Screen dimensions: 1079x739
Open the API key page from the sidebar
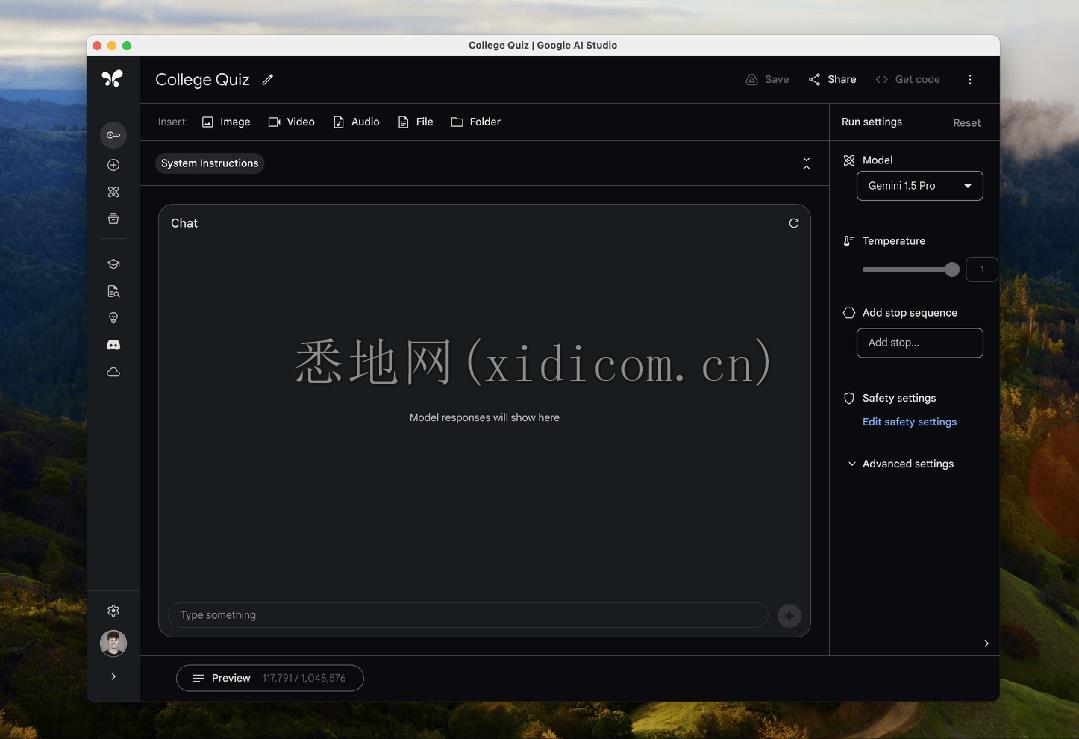tap(113, 135)
